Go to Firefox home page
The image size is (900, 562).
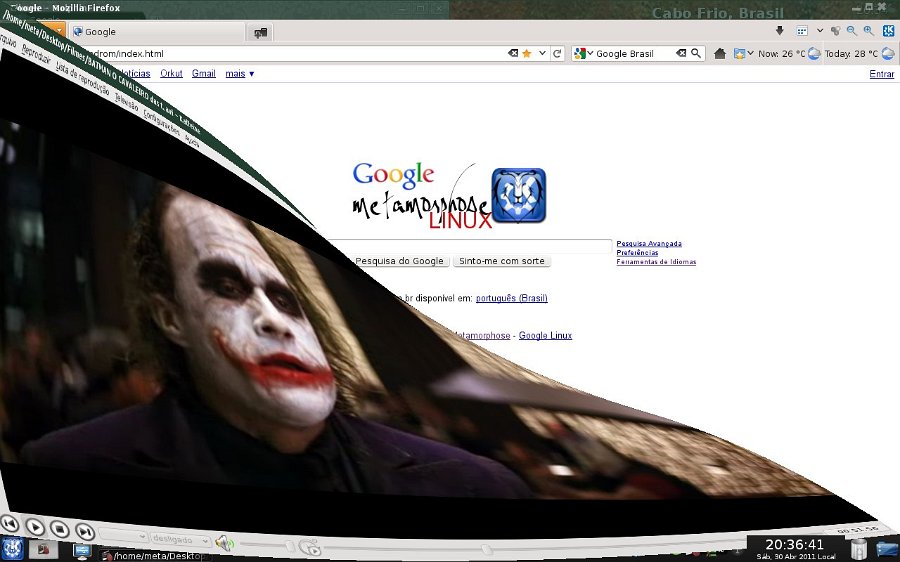pyautogui.click(x=720, y=53)
